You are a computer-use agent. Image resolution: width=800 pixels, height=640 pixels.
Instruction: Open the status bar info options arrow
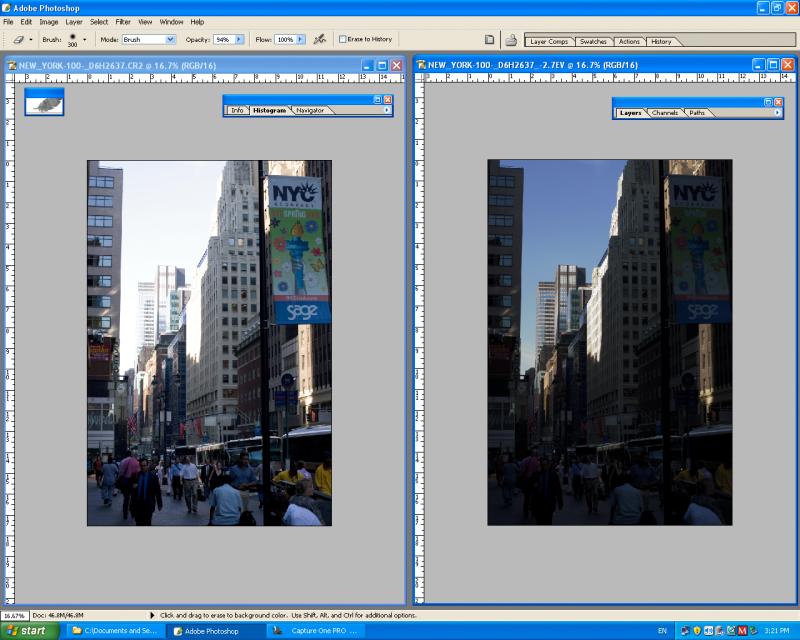(152, 616)
